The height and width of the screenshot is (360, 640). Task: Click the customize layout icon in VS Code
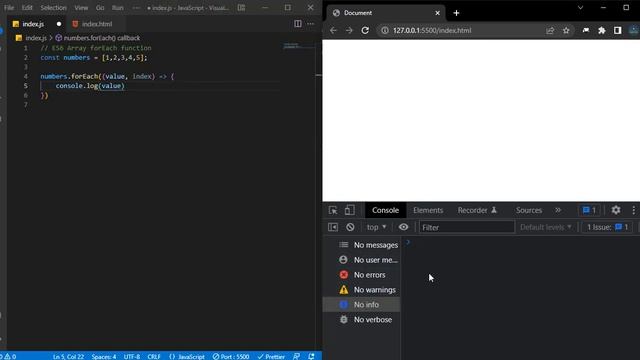242,8
